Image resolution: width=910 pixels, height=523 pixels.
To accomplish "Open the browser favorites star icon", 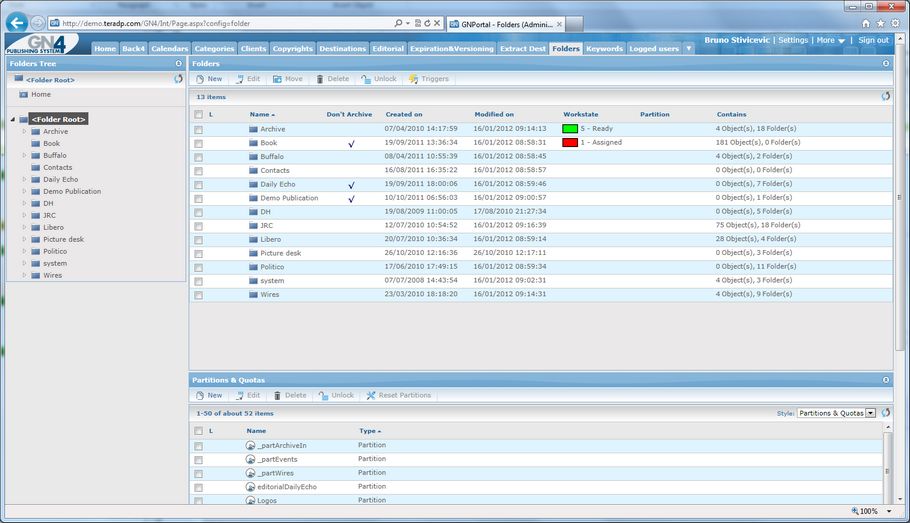I will click(x=880, y=24).
